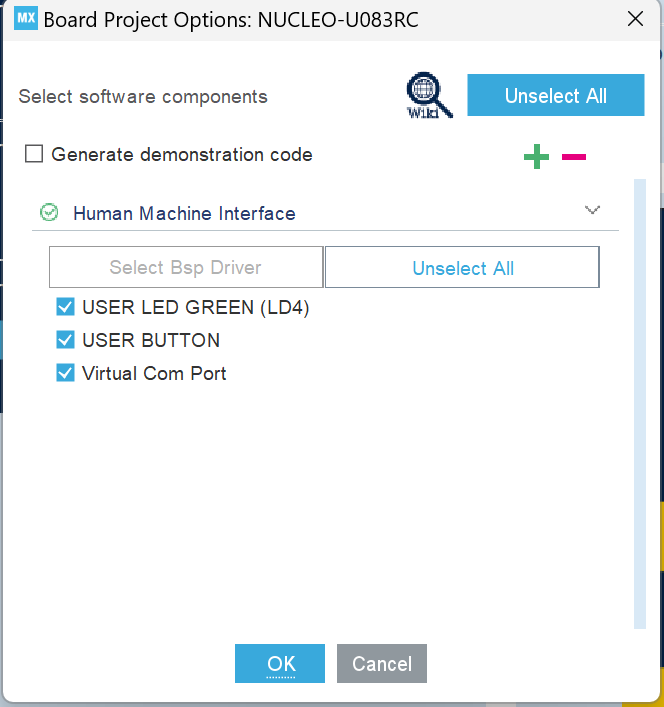Viewport: 664px width, 707px height.
Task: Click the Human Machine Interface heading text
Action: coord(184,213)
